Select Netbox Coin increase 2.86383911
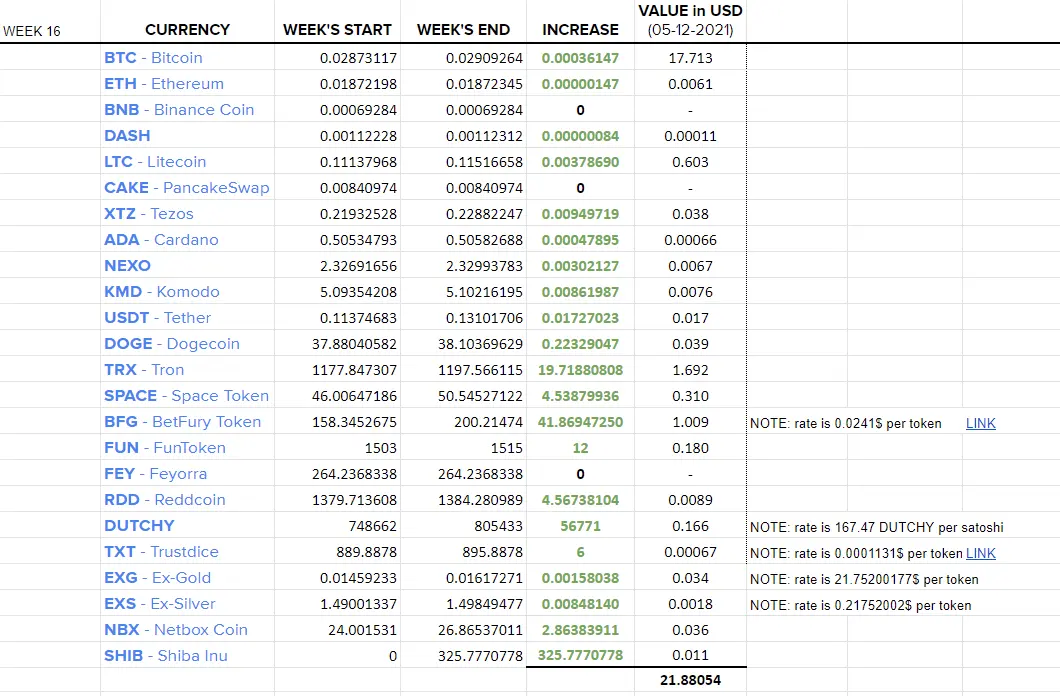 pyautogui.click(x=580, y=630)
